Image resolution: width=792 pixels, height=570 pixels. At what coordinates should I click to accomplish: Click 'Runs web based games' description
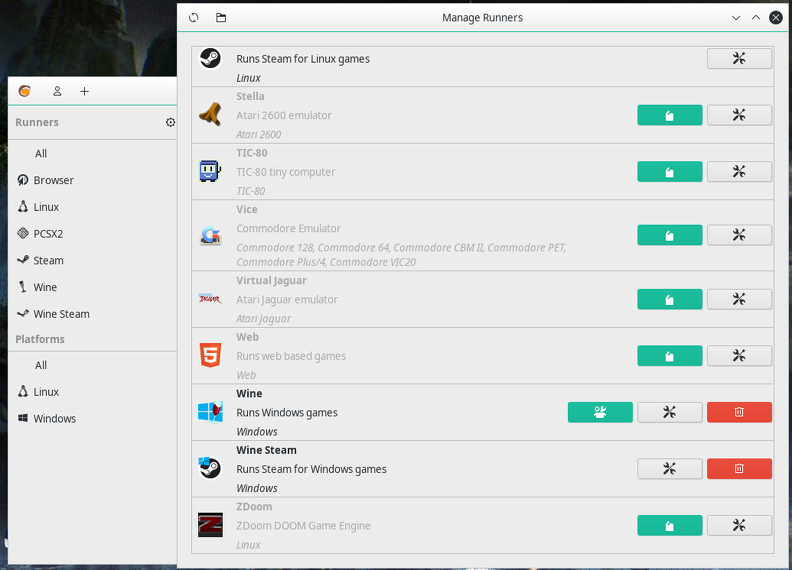pyautogui.click(x=291, y=356)
